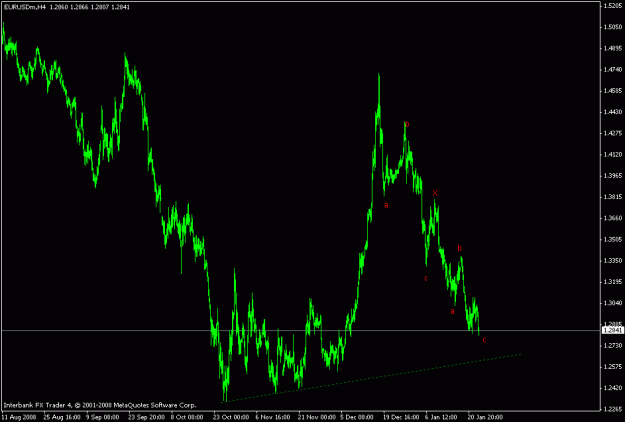This screenshot has width=625, height=422.
Task: Click the 23 Sep 20:00 time label
Action: click(x=146, y=417)
